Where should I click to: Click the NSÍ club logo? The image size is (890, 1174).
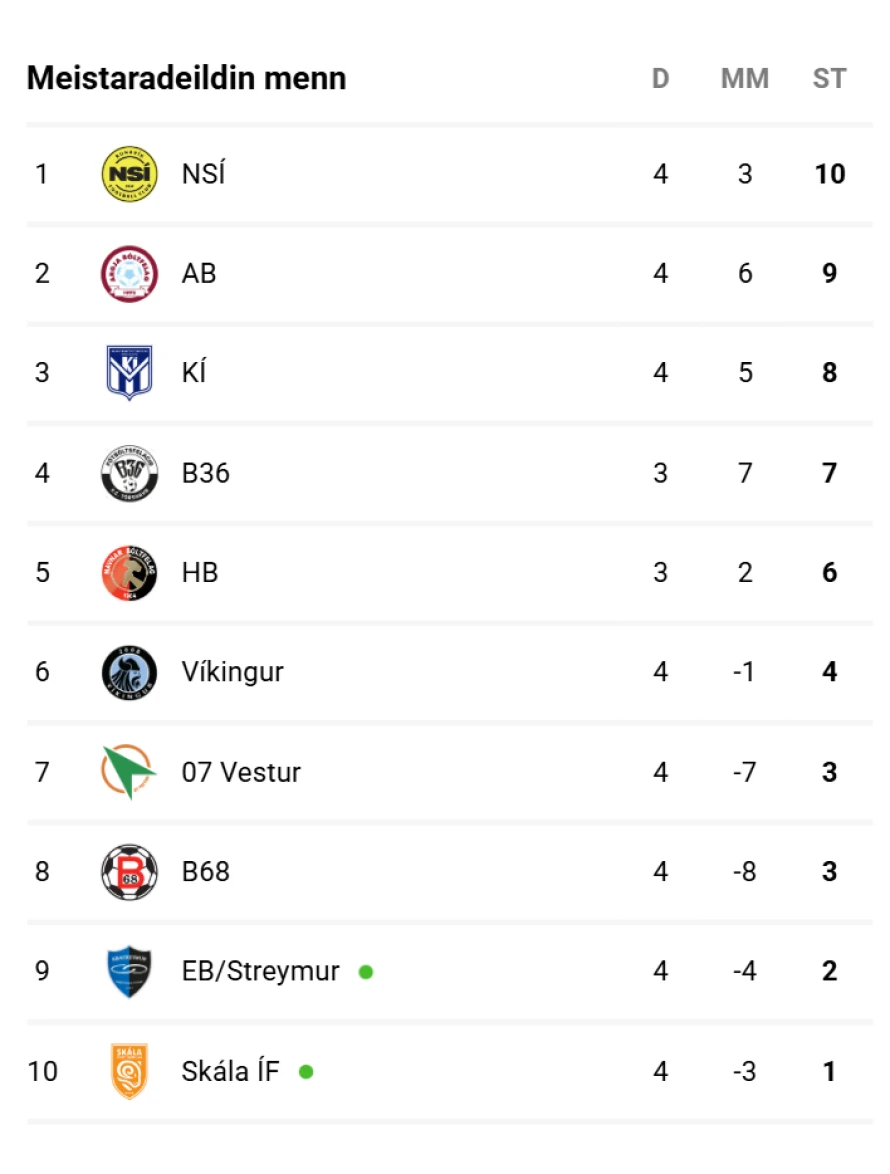click(x=129, y=174)
